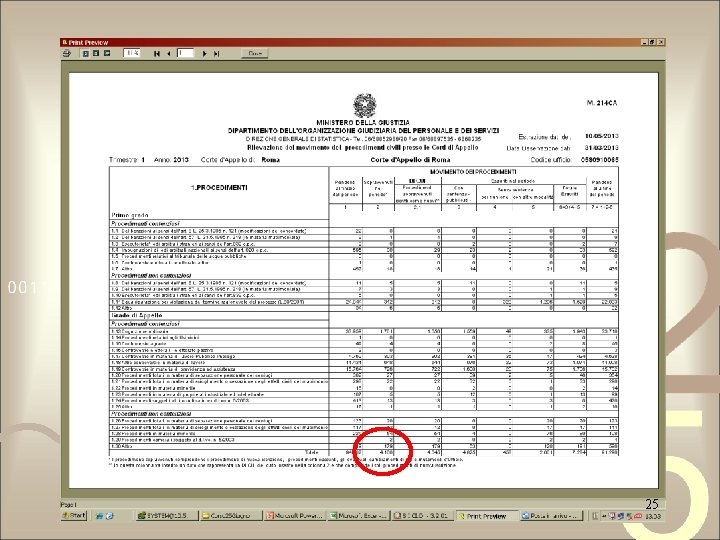Screen dimensions: 720x540
Task: Click the zoom percentage field
Action: click(131, 53)
